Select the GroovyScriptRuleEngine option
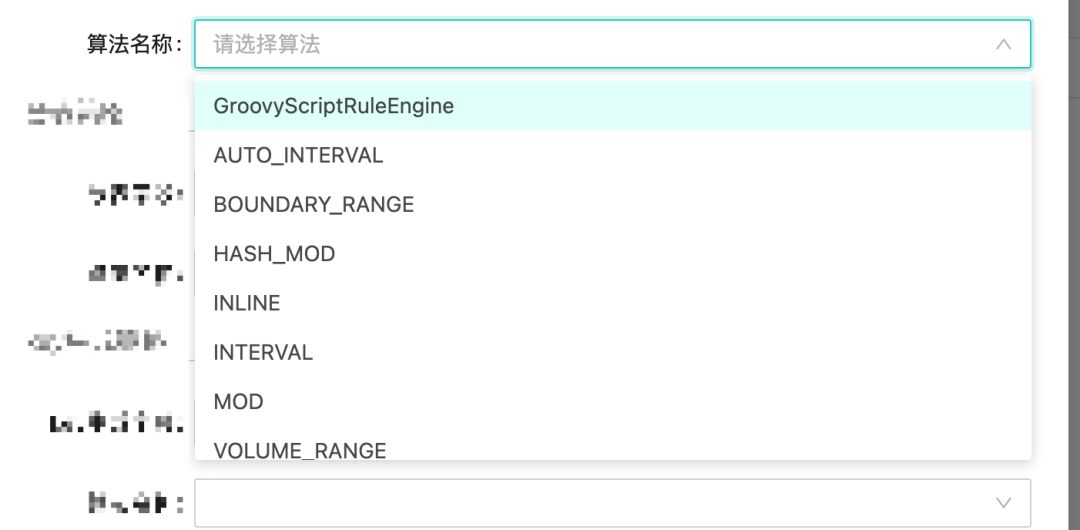This screenshot has height=530, width=1080. (334, 106)
